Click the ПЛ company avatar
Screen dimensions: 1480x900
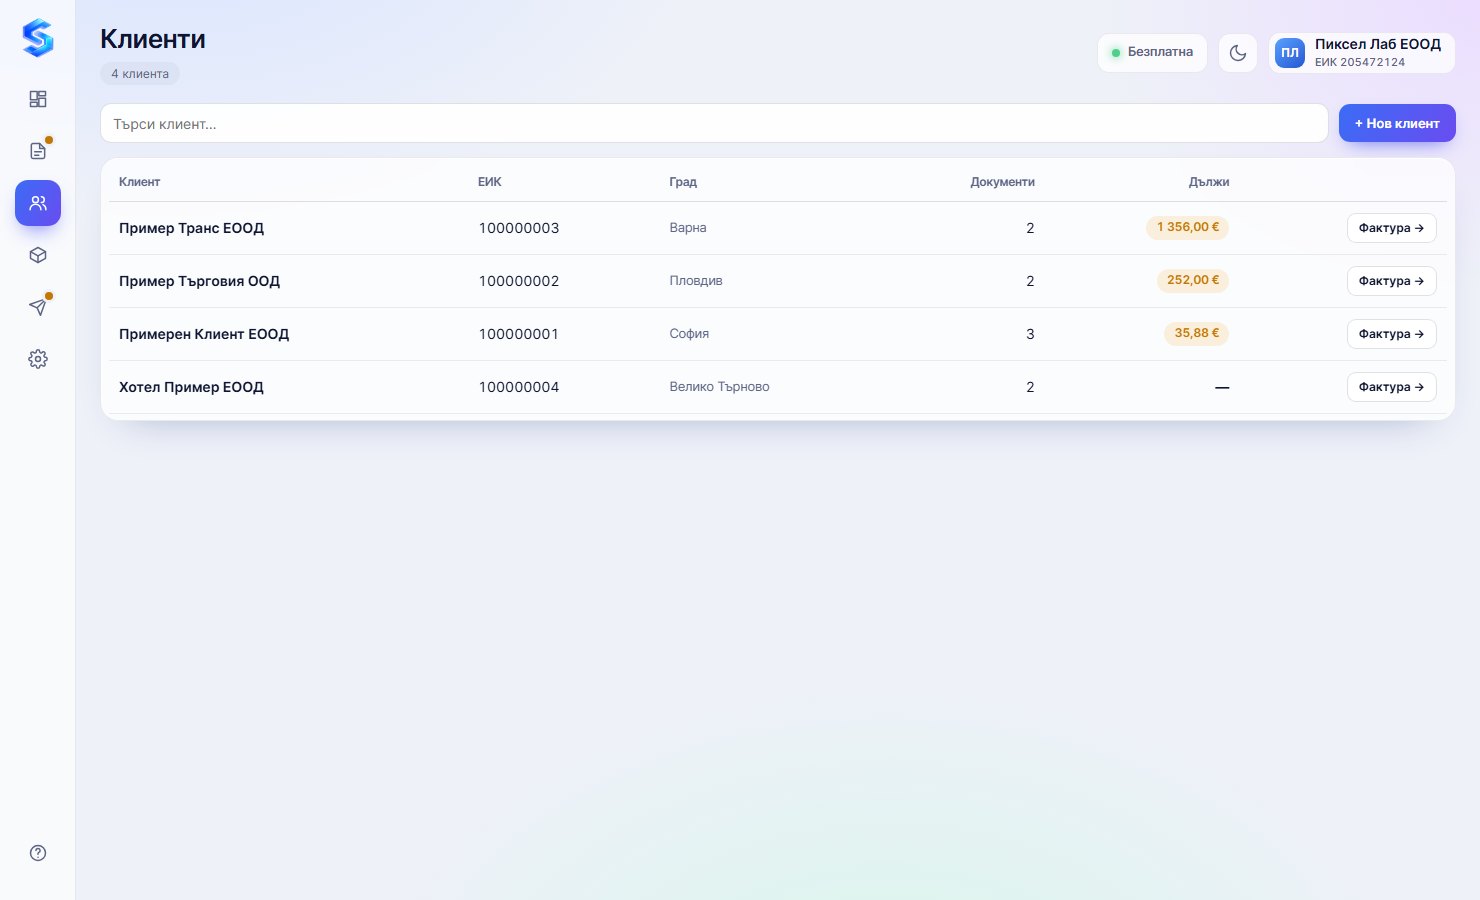[x=1290, y=53]
